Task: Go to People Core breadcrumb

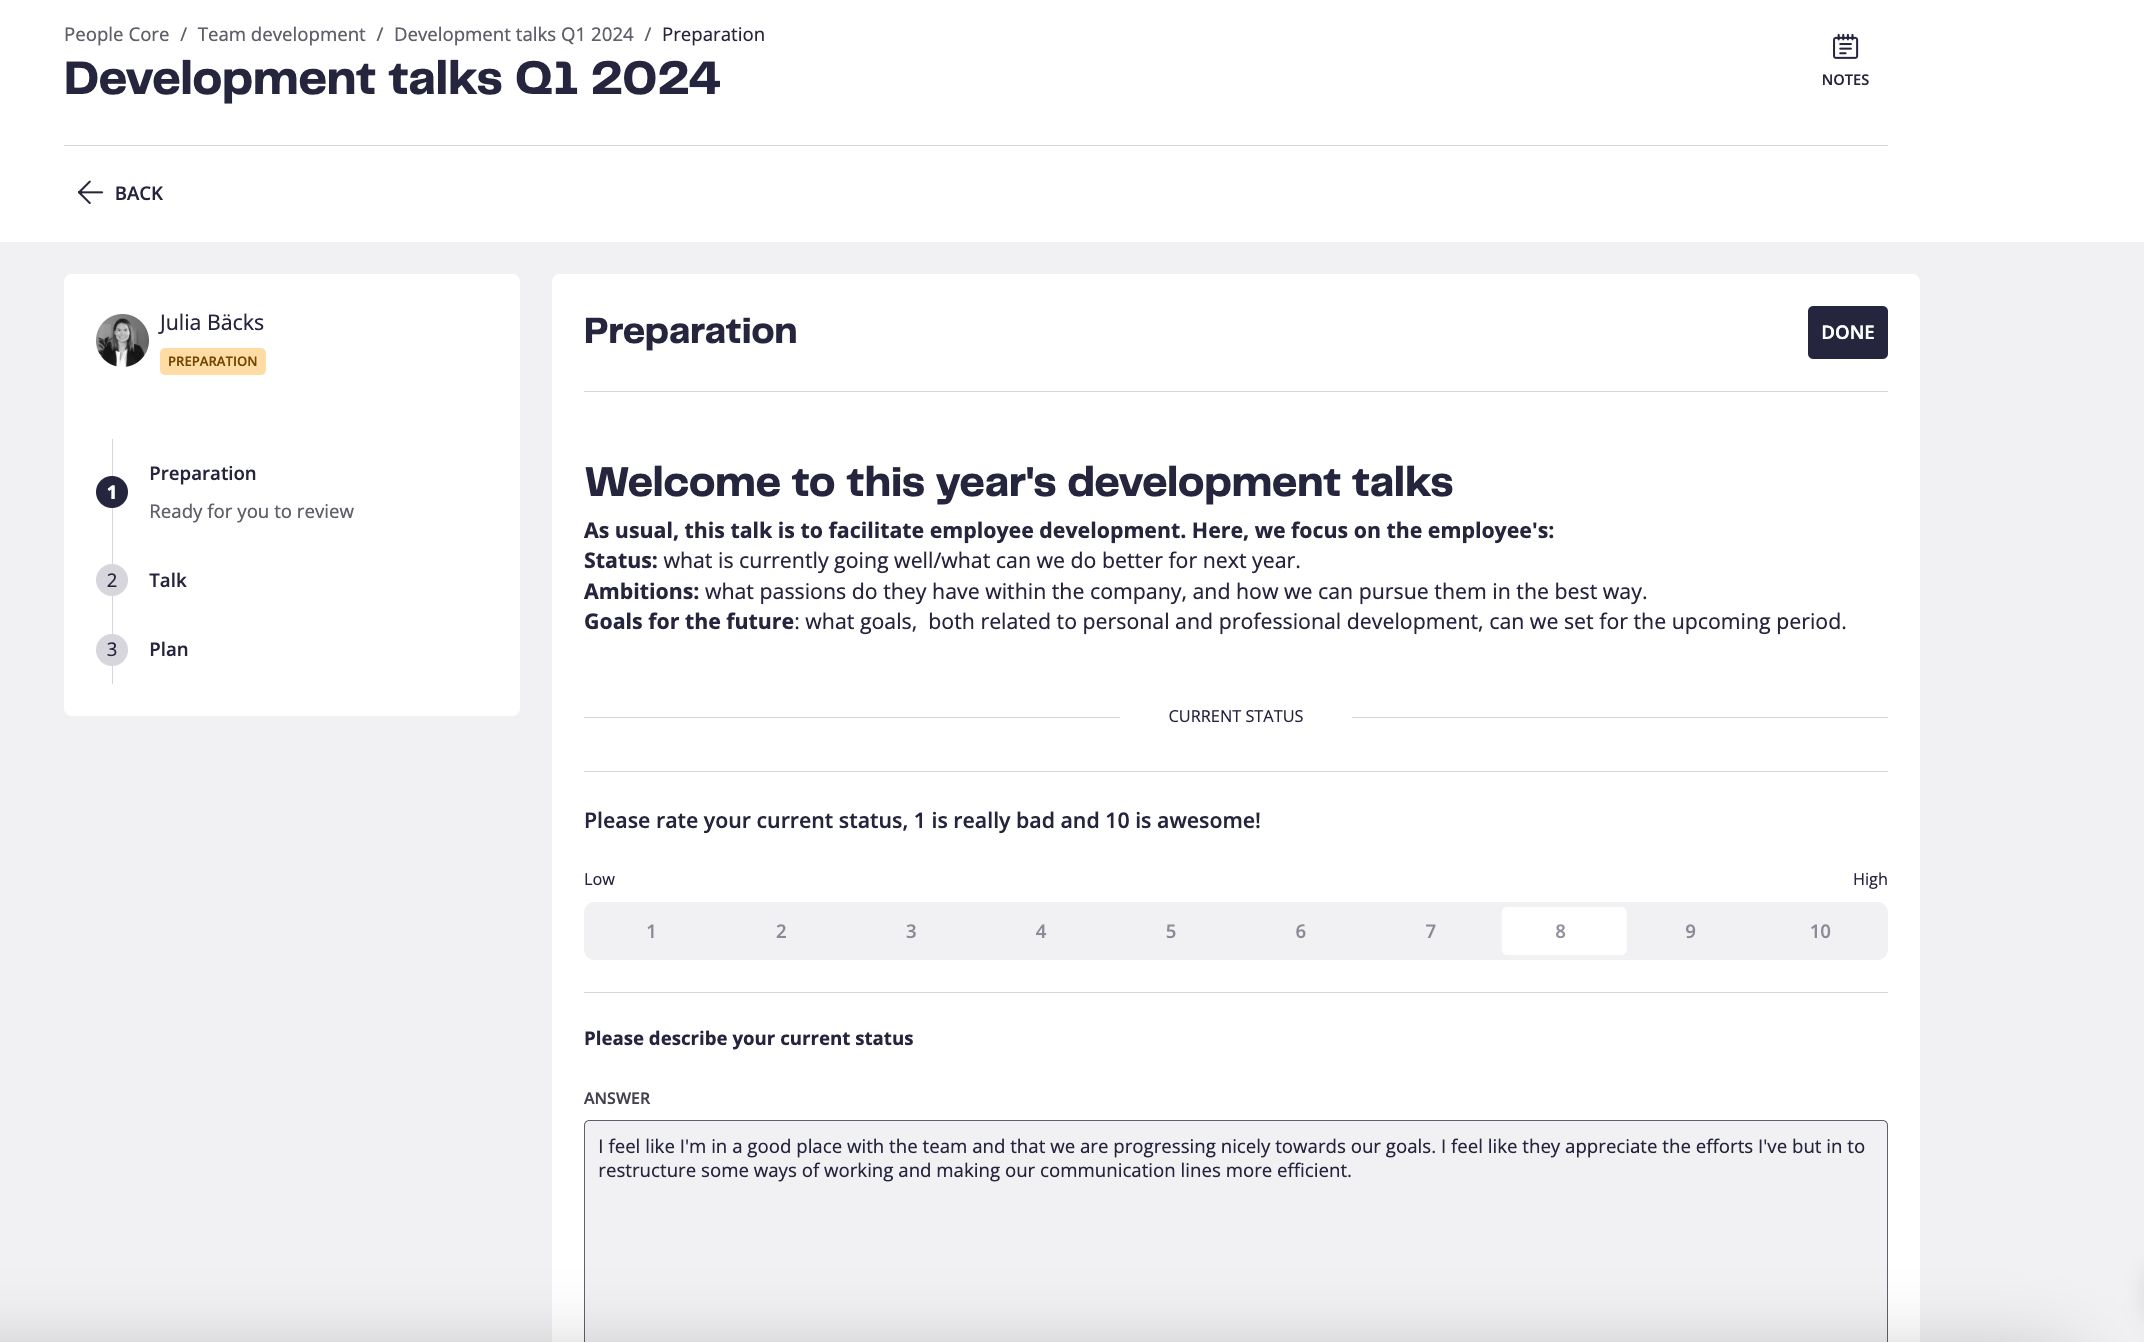Action: click(x=116, y=34)
